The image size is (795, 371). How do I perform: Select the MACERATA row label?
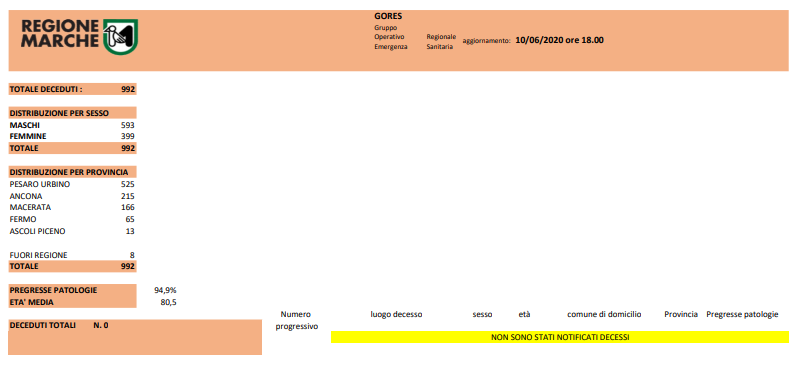[30, 207]
